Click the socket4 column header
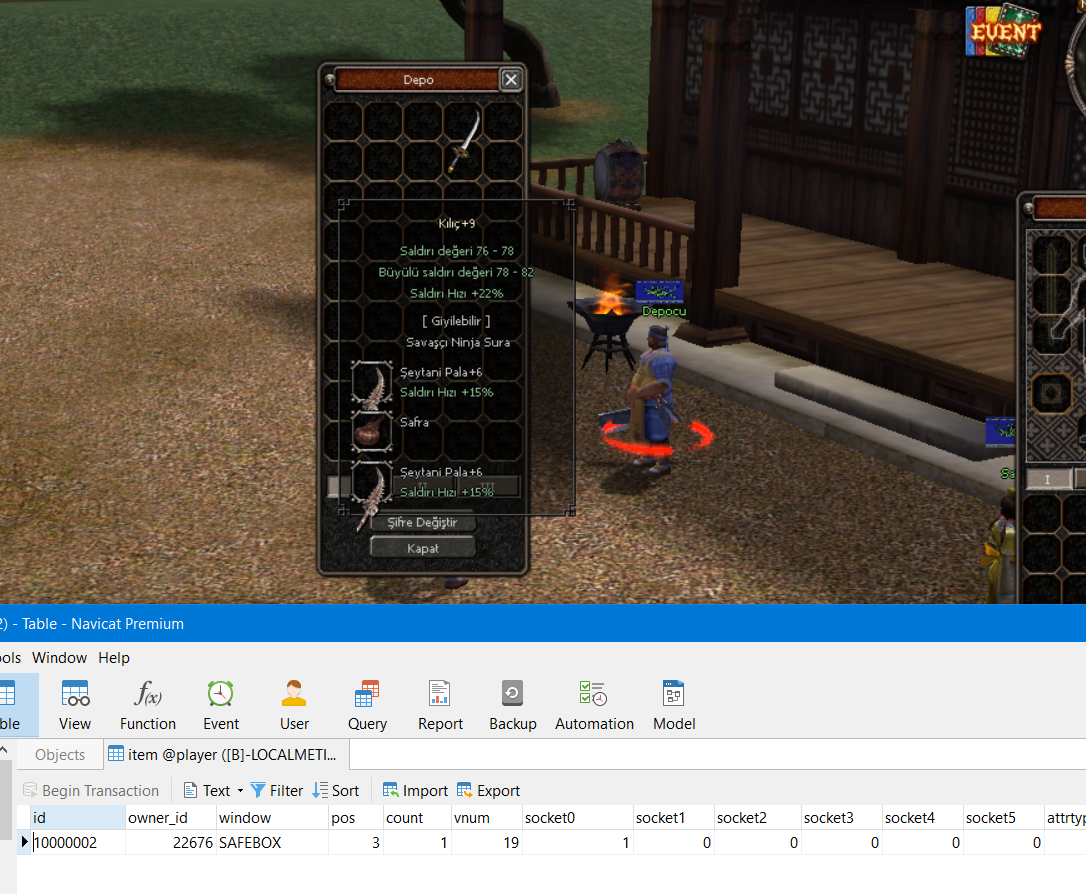Image resolution: width=1086 pixels, height=894 pixels. [923, 818]
